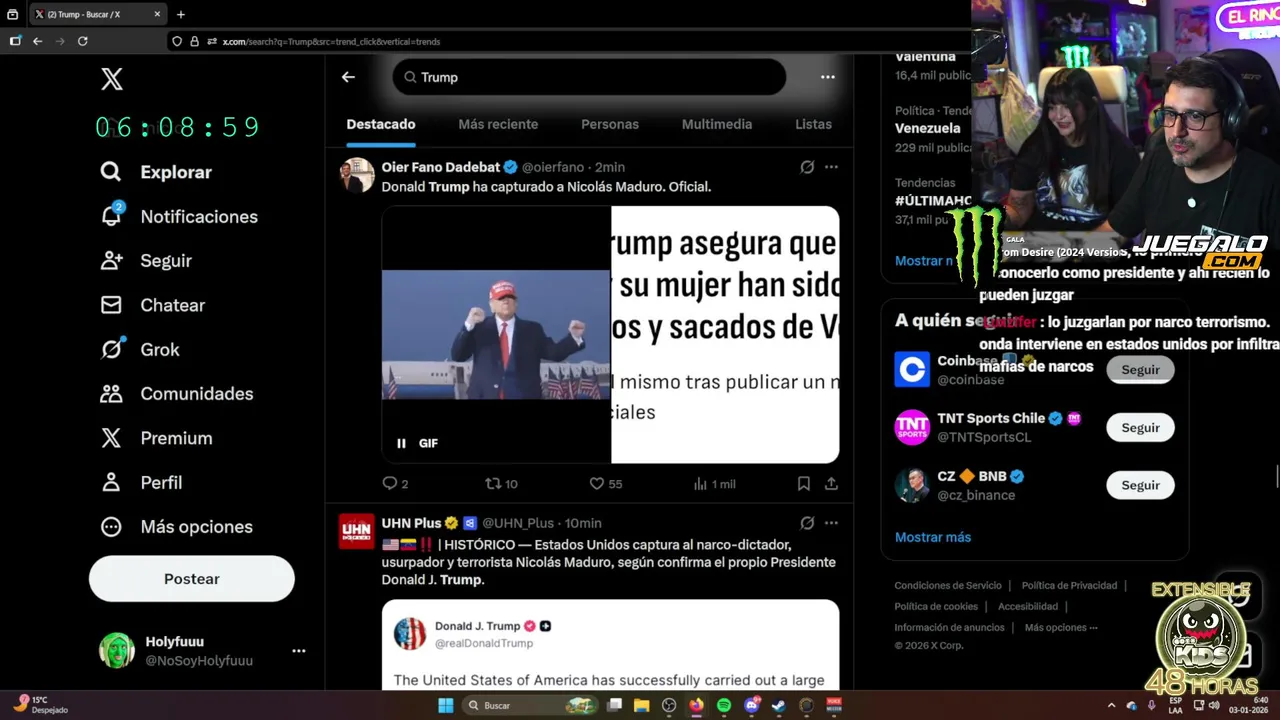Open the Venezuela trending topic
Viewport: 1280px width, 720px height.
(x=928, y=128)
